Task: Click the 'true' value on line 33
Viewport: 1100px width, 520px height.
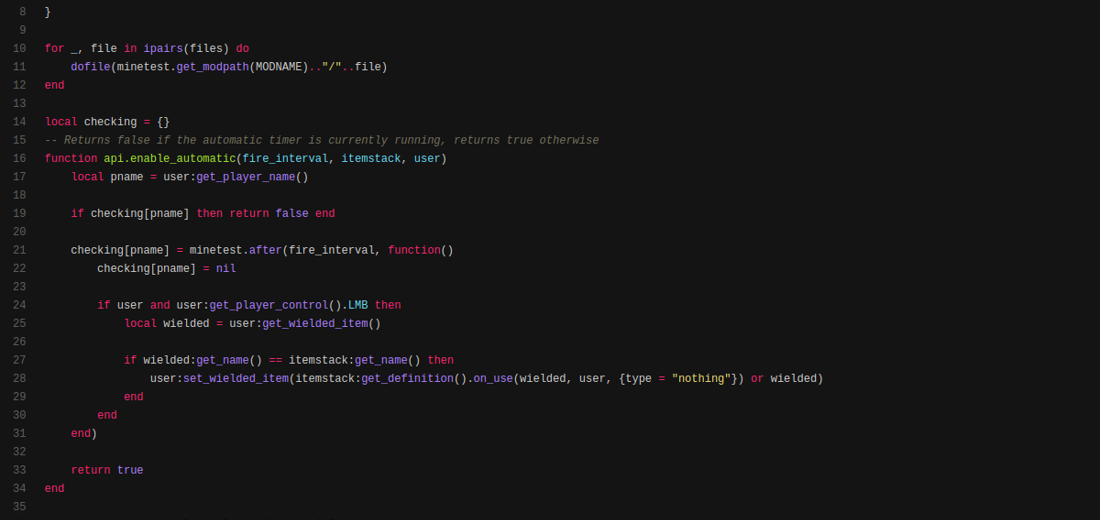Action: 130,470
